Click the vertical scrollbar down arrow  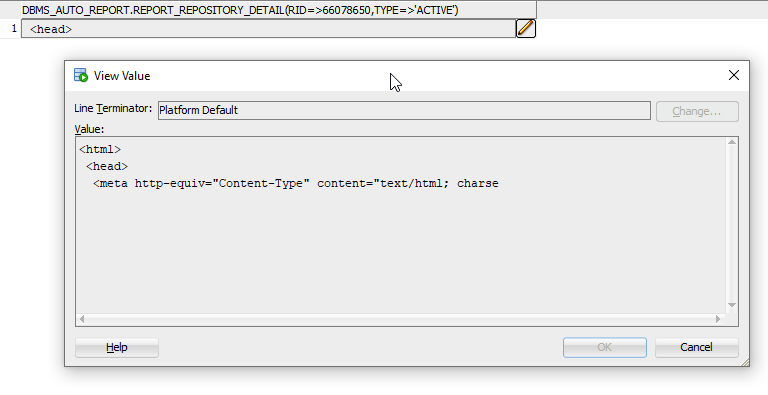point(732,305)
